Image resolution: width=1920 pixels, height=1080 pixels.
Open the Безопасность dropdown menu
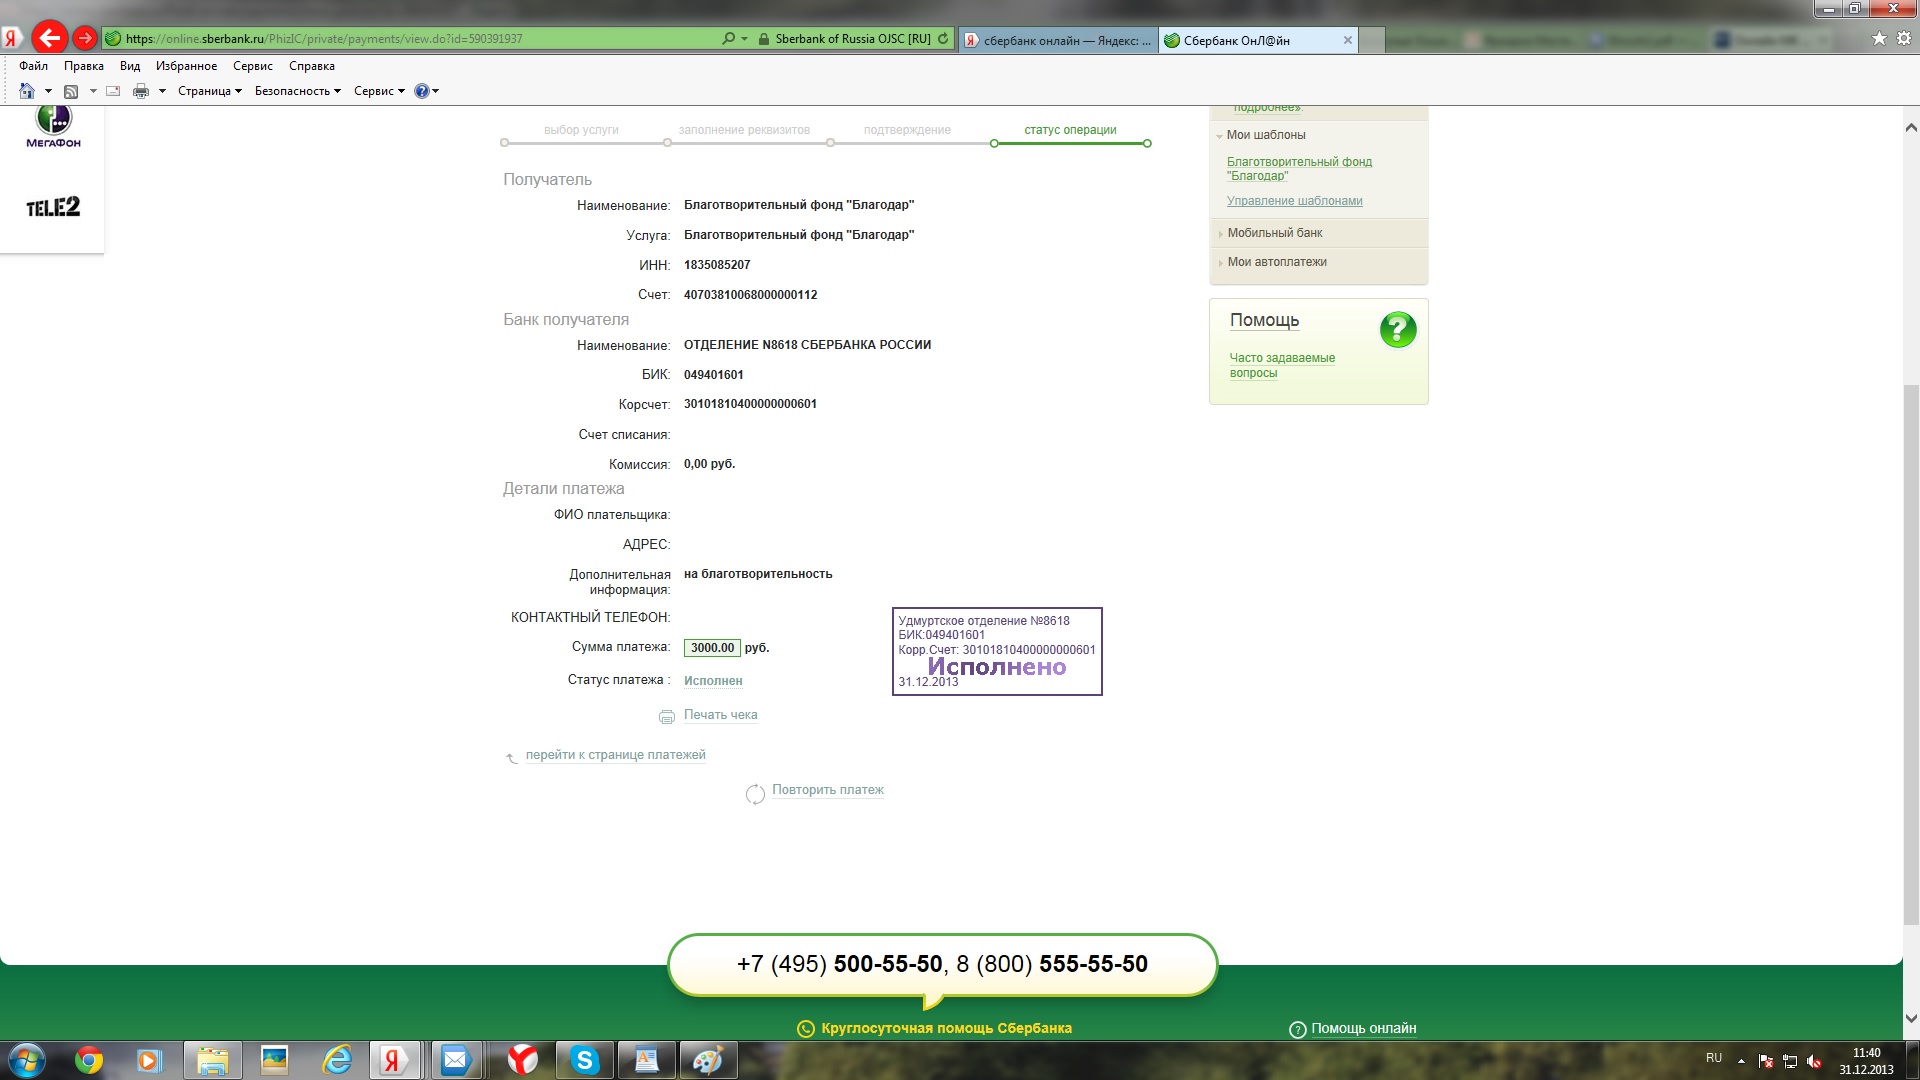298,91
